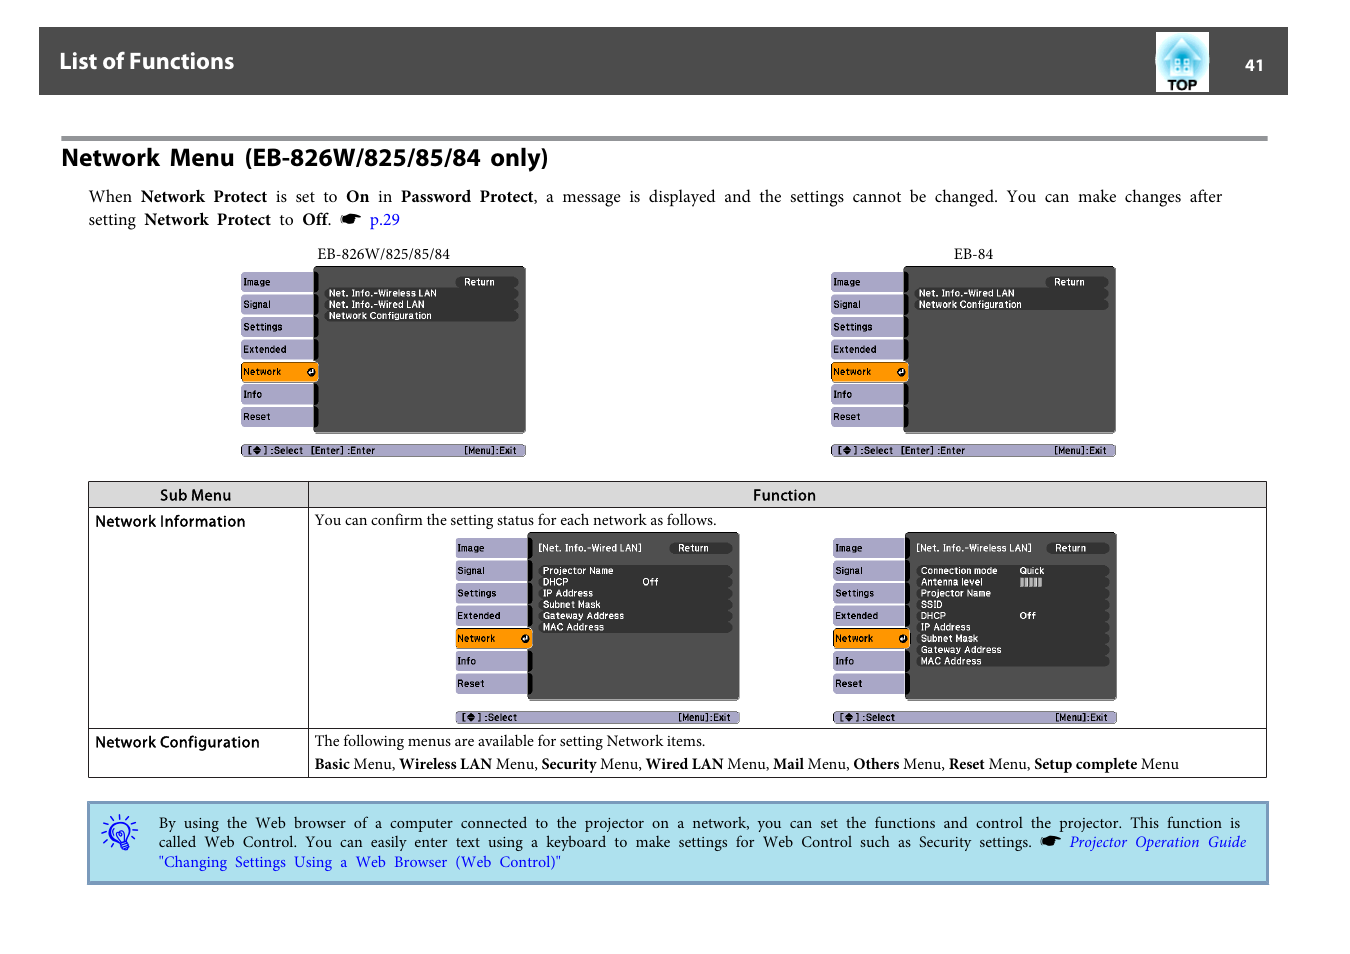Click Return in EB-826W/825/85/84 menu screenshot
1350x954 pixels.
pos(487,282)
